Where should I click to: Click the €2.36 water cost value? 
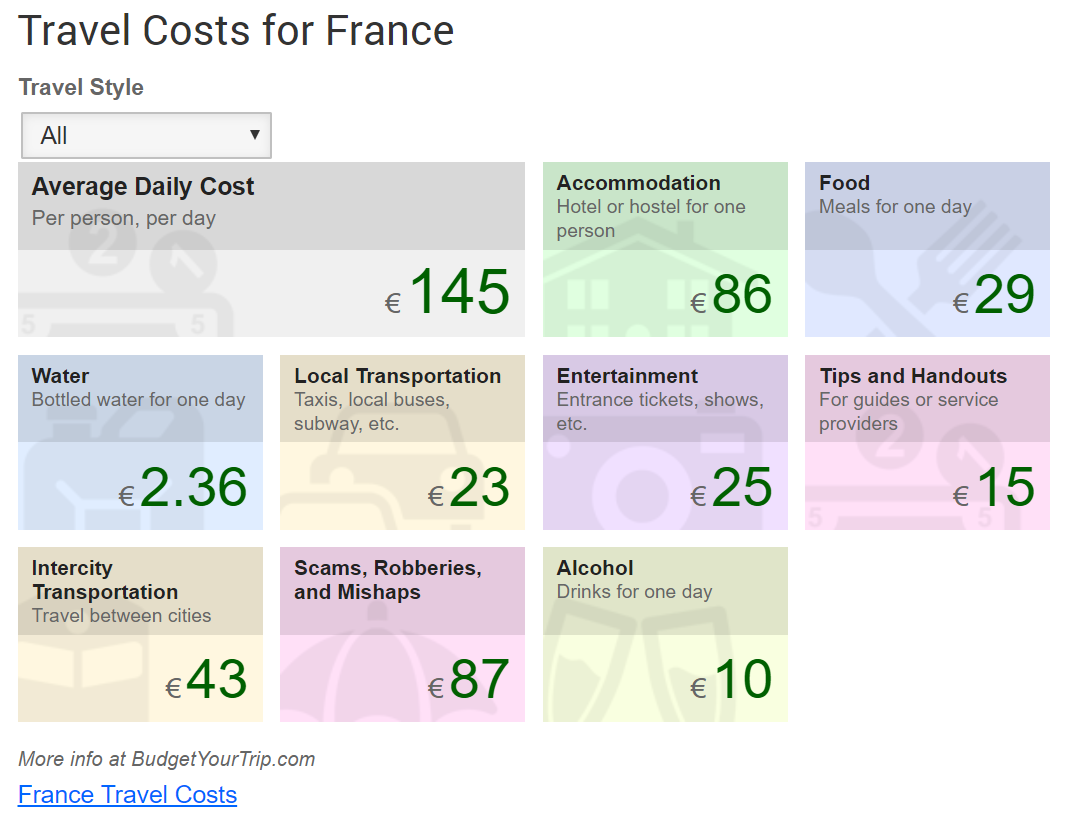coord(183,487)
